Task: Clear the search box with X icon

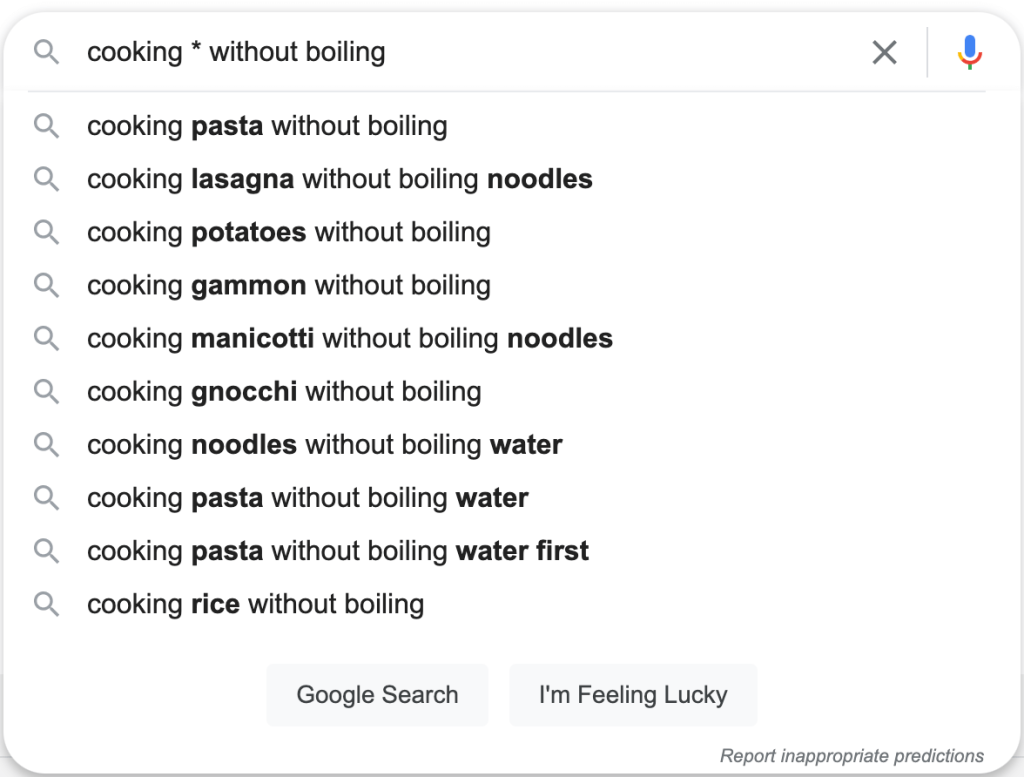Action: pyautogui.click(x=884, y=52)
